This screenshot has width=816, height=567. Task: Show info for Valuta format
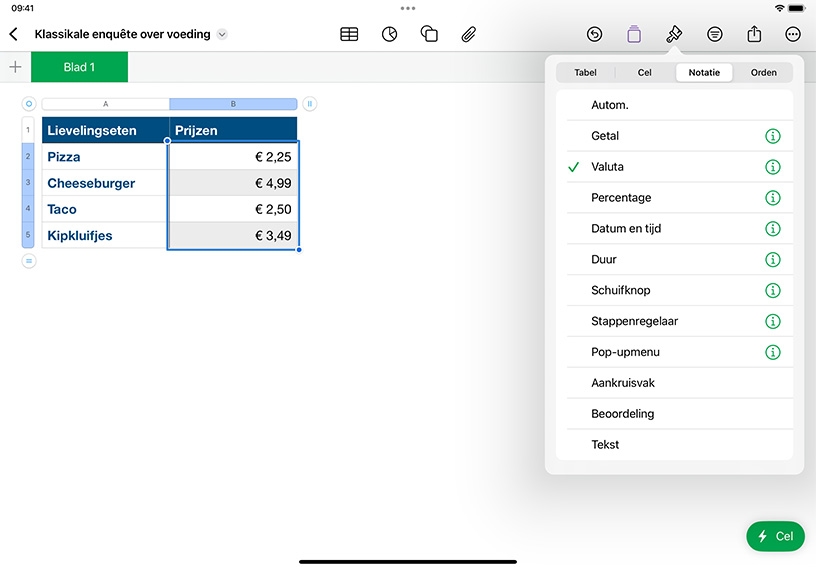click(x=773, y=167)
